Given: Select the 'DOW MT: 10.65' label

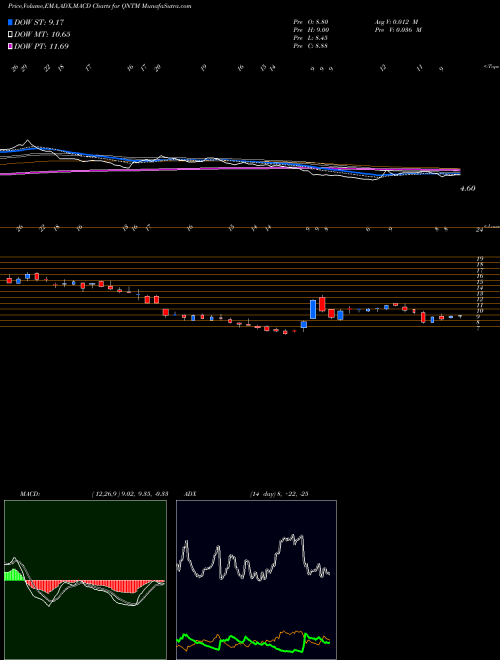Looking at the screenshot, I should [42, 35].
